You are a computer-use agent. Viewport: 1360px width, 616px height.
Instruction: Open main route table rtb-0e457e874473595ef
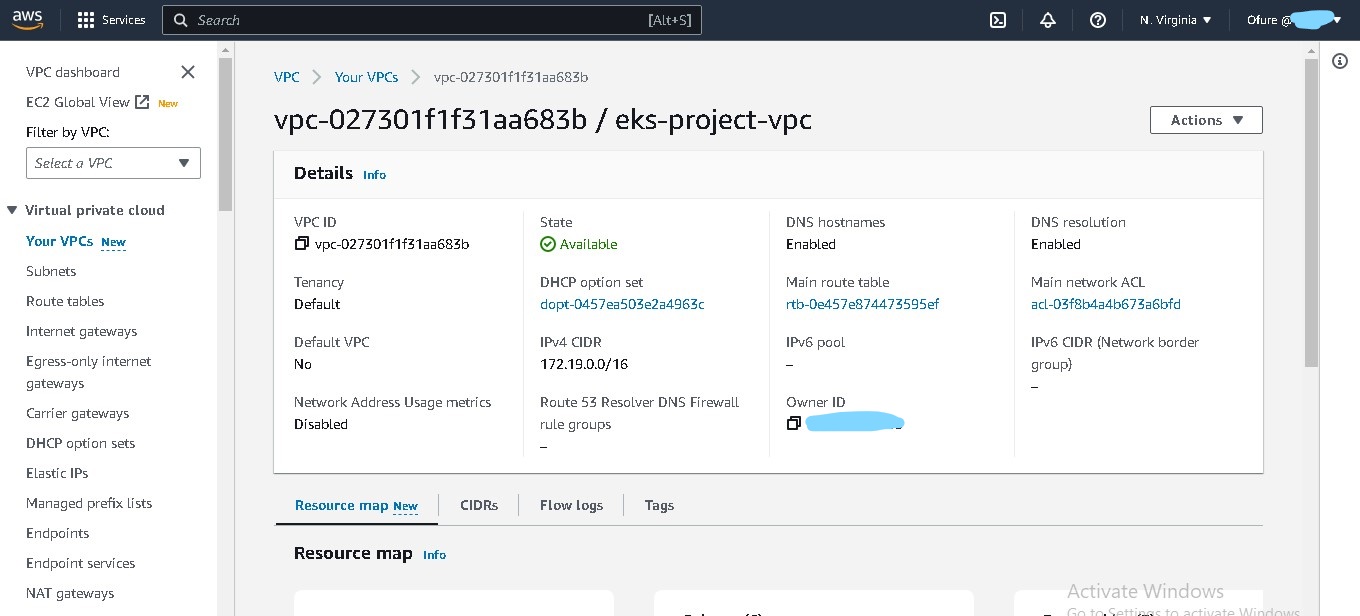[862, 304]
